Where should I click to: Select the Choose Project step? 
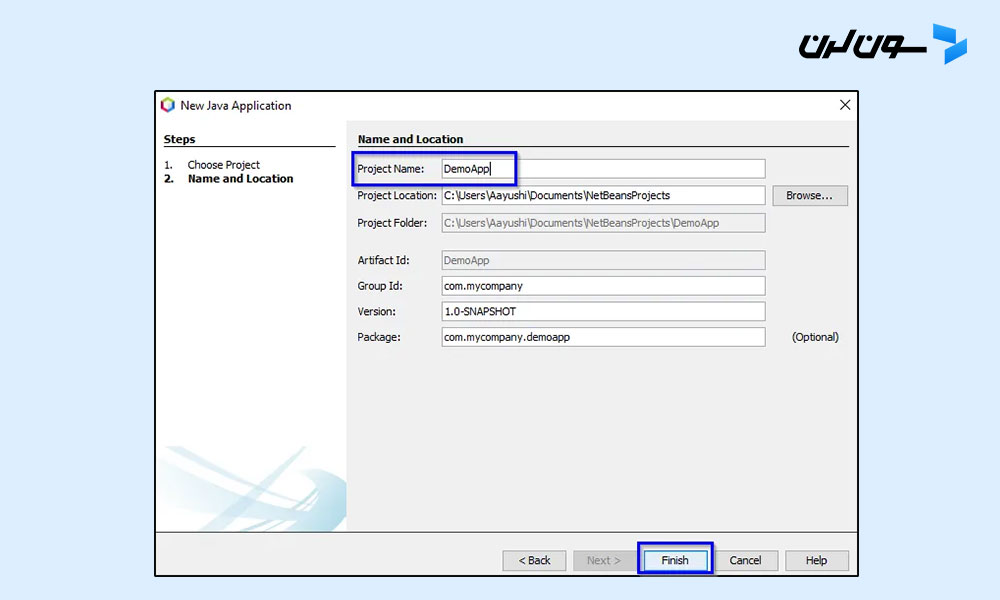coord(223,165)
